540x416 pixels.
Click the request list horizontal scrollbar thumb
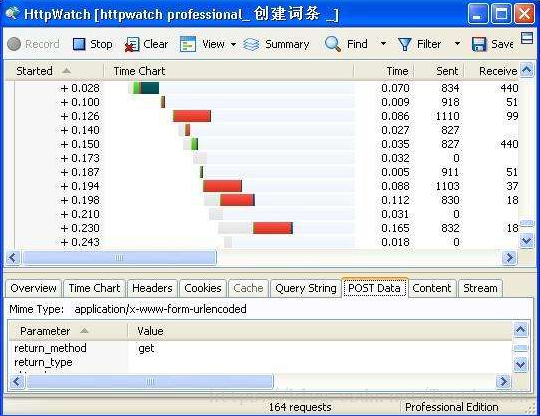point(119,258)
